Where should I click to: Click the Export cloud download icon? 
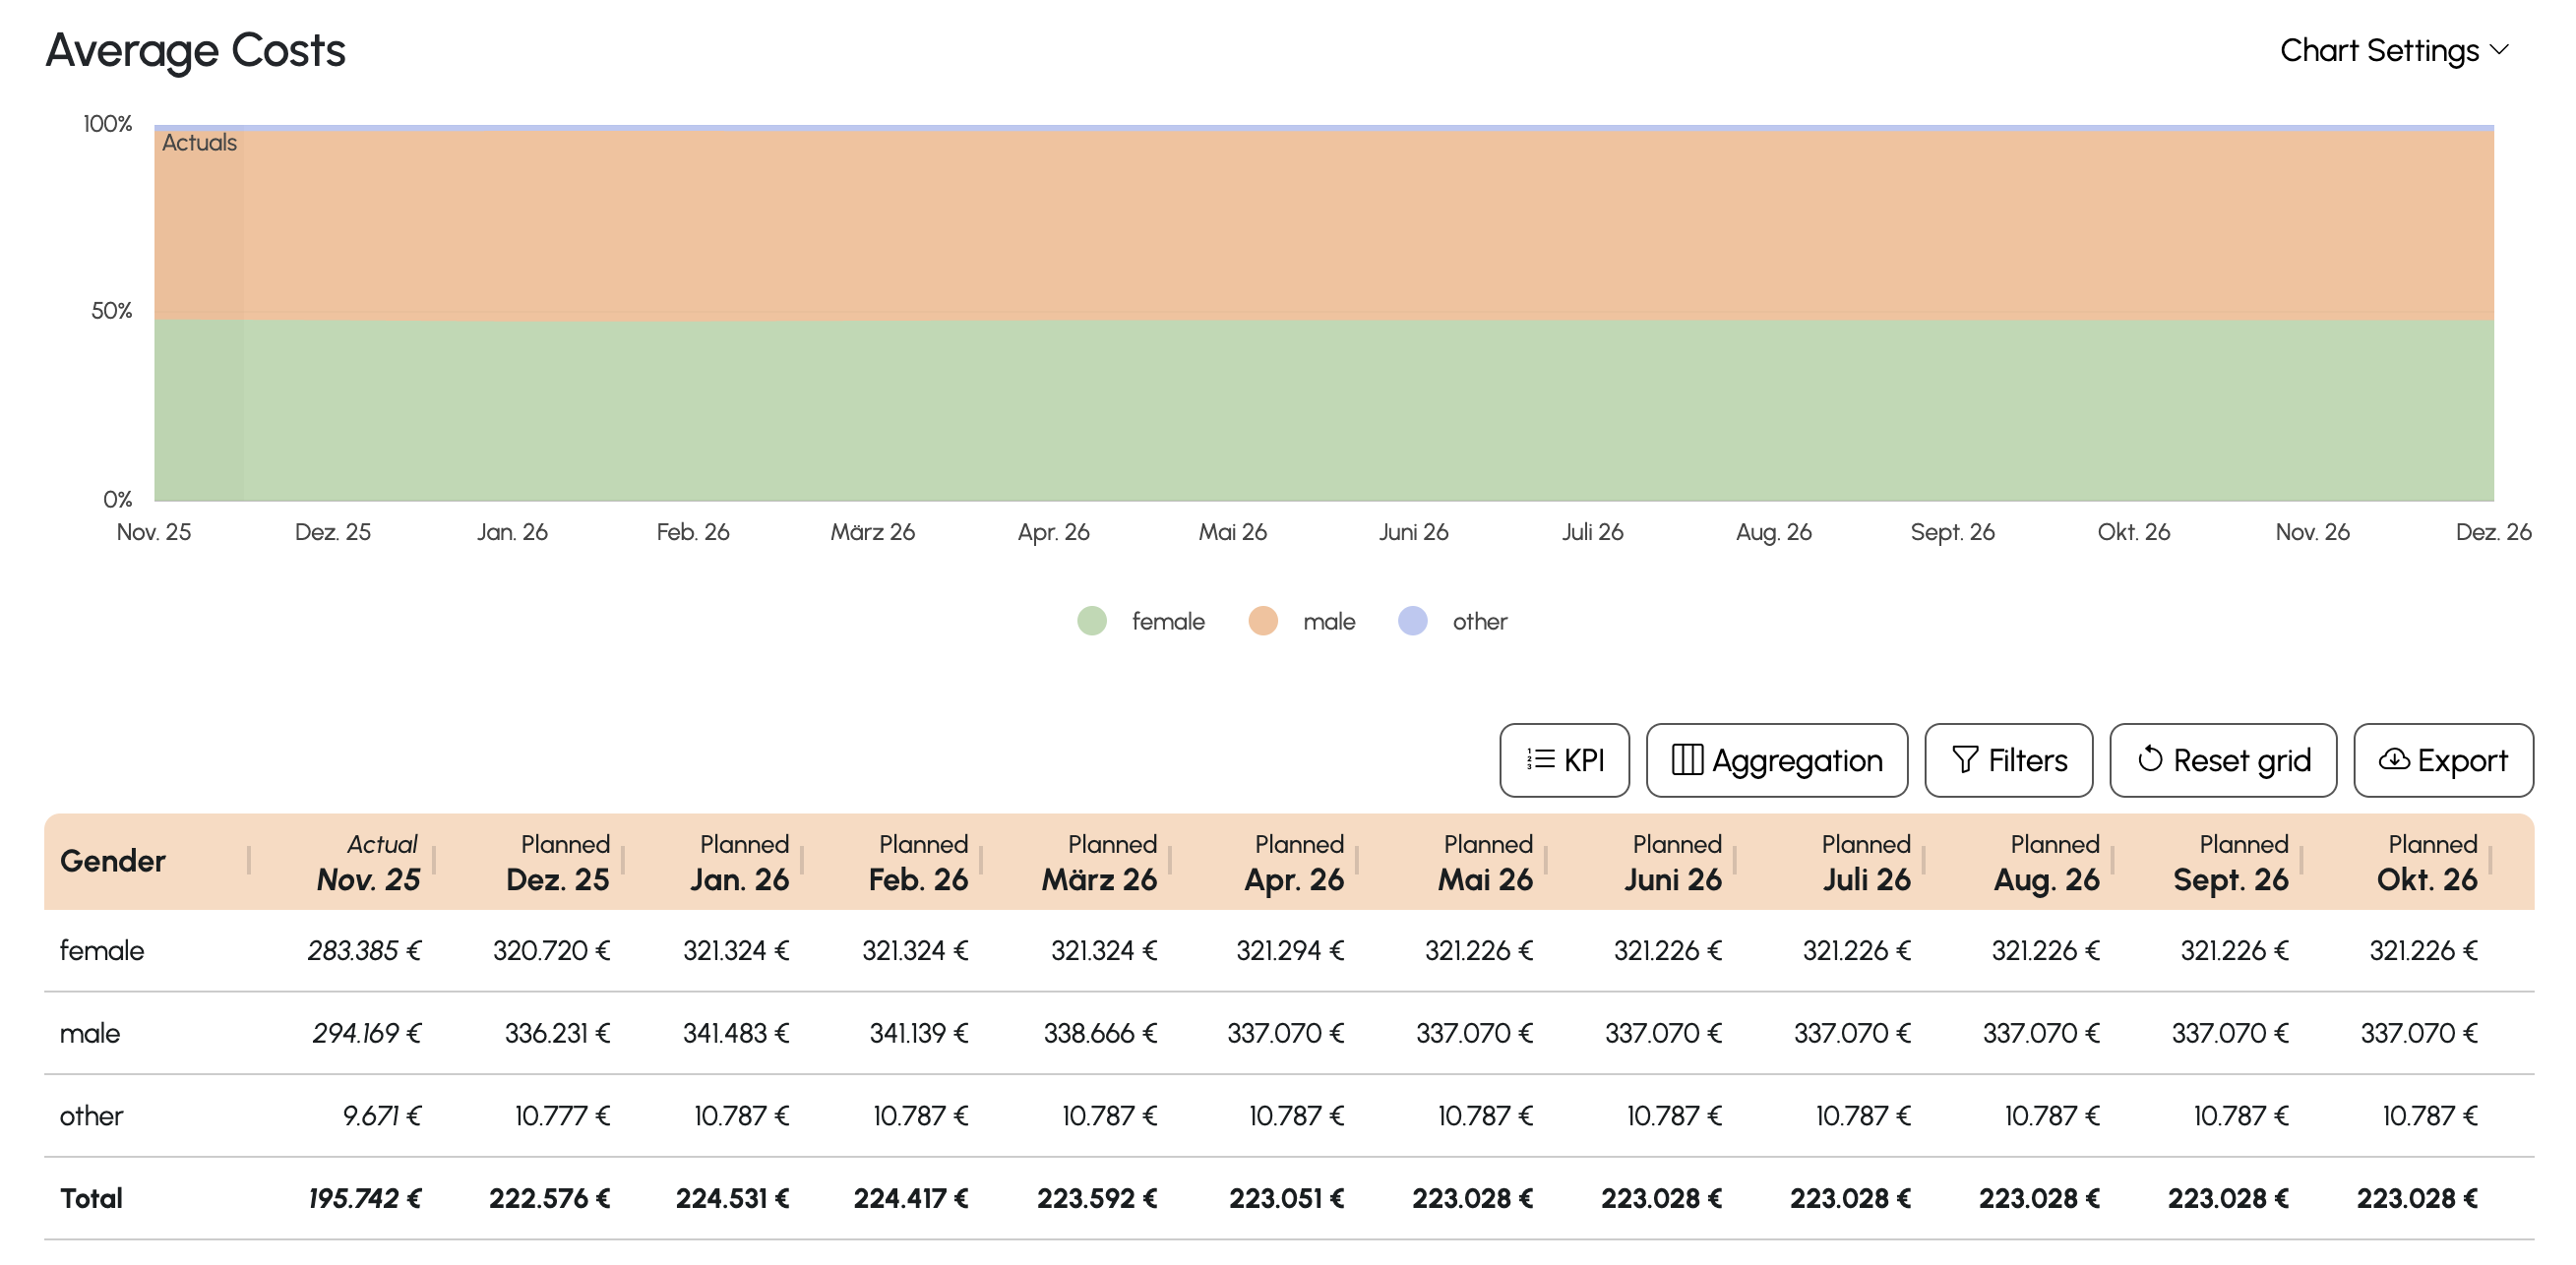pos(2393,760)
